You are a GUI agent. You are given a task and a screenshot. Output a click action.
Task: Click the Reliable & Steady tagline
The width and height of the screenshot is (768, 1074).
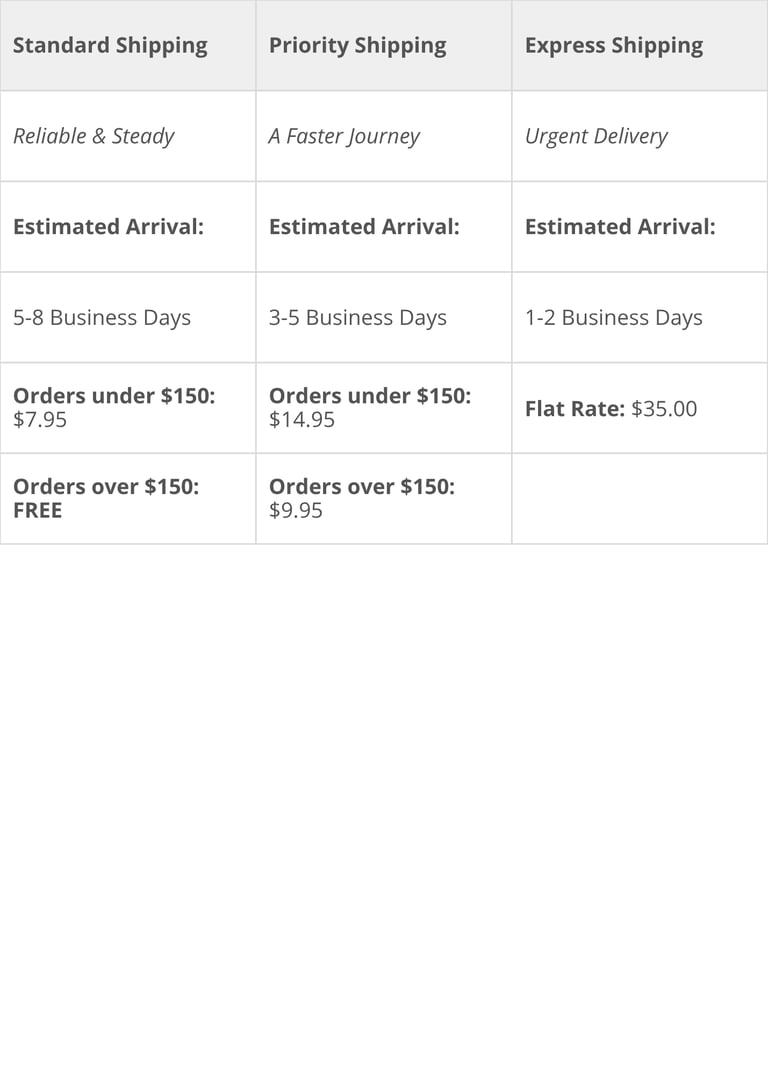[x=93, y=136]
